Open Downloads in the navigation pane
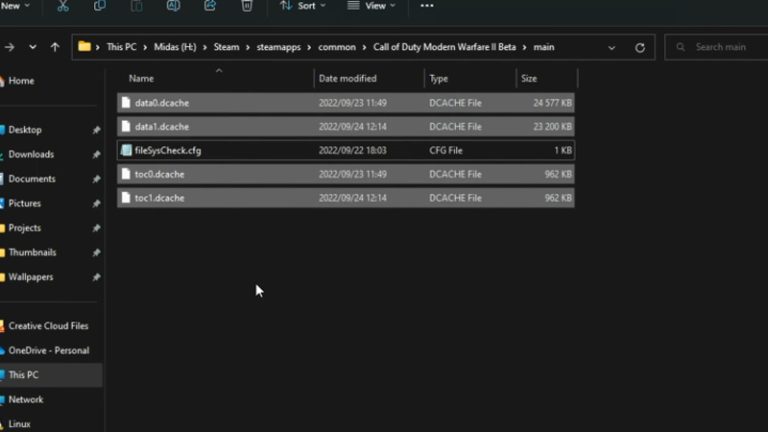768x432 pixels. pyautogui.click(x=31, y=154)
